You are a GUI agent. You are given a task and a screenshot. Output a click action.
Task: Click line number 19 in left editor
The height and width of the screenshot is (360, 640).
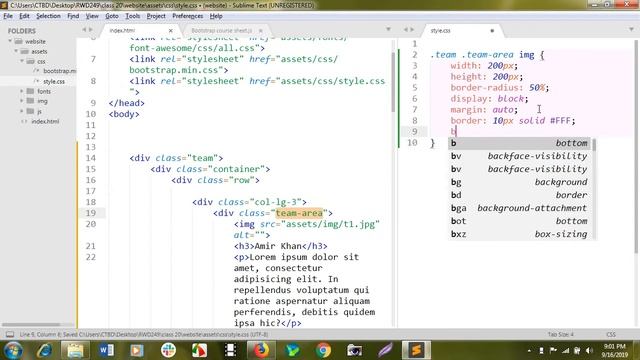coord(91,213)
